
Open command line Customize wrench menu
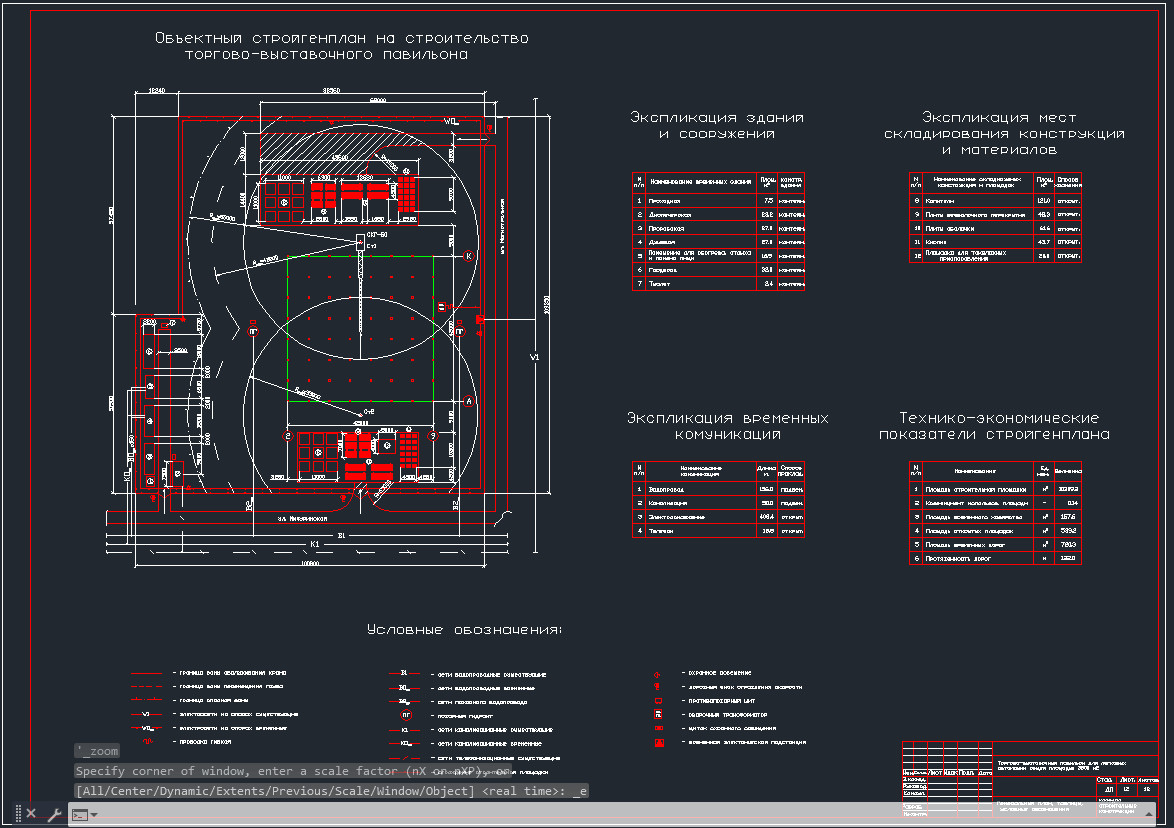click(54, 814)
